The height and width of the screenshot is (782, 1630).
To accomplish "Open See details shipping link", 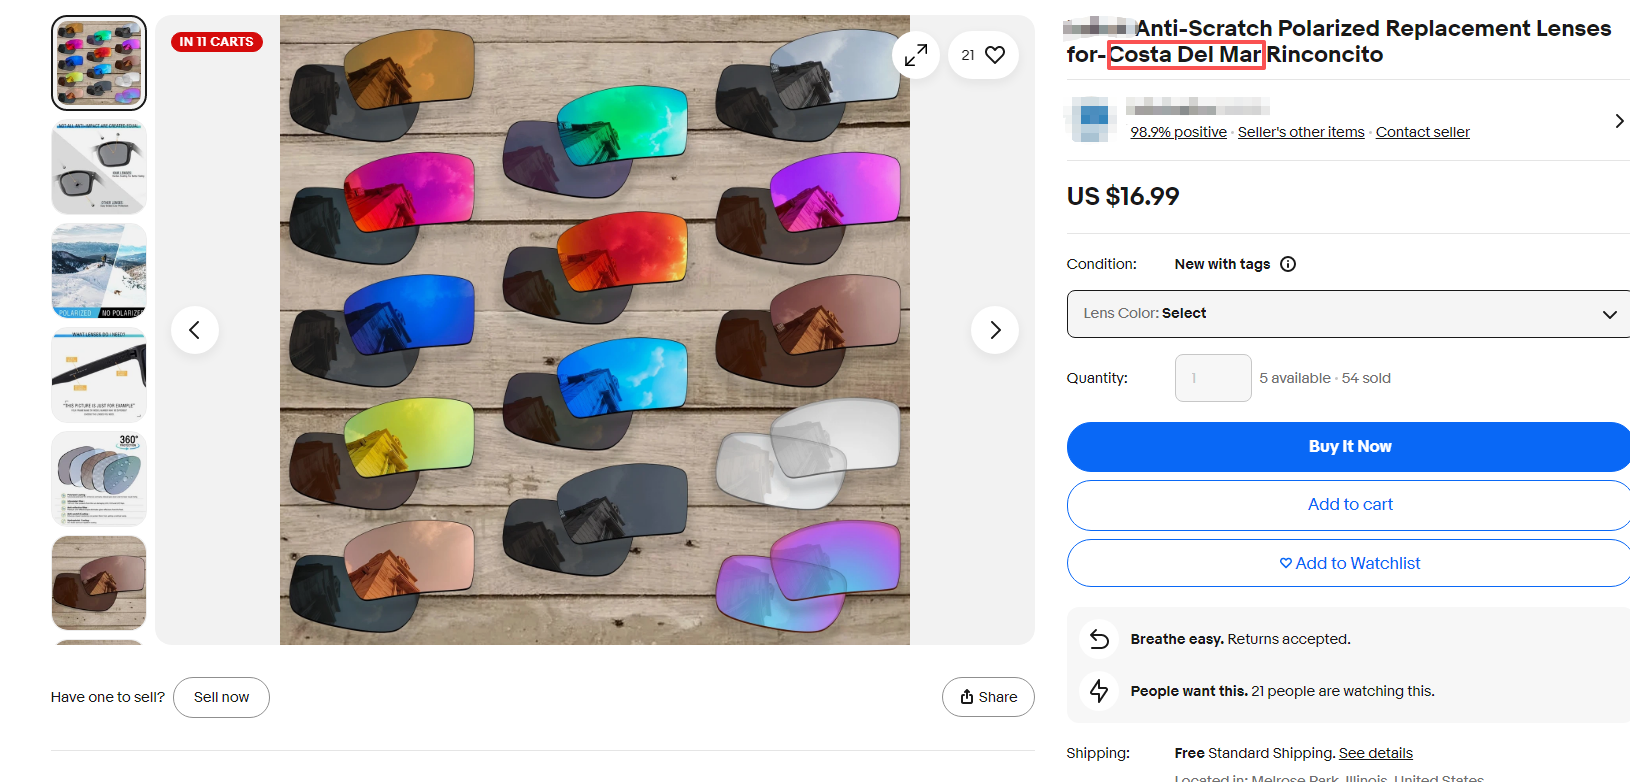I will pos(1375,753).
